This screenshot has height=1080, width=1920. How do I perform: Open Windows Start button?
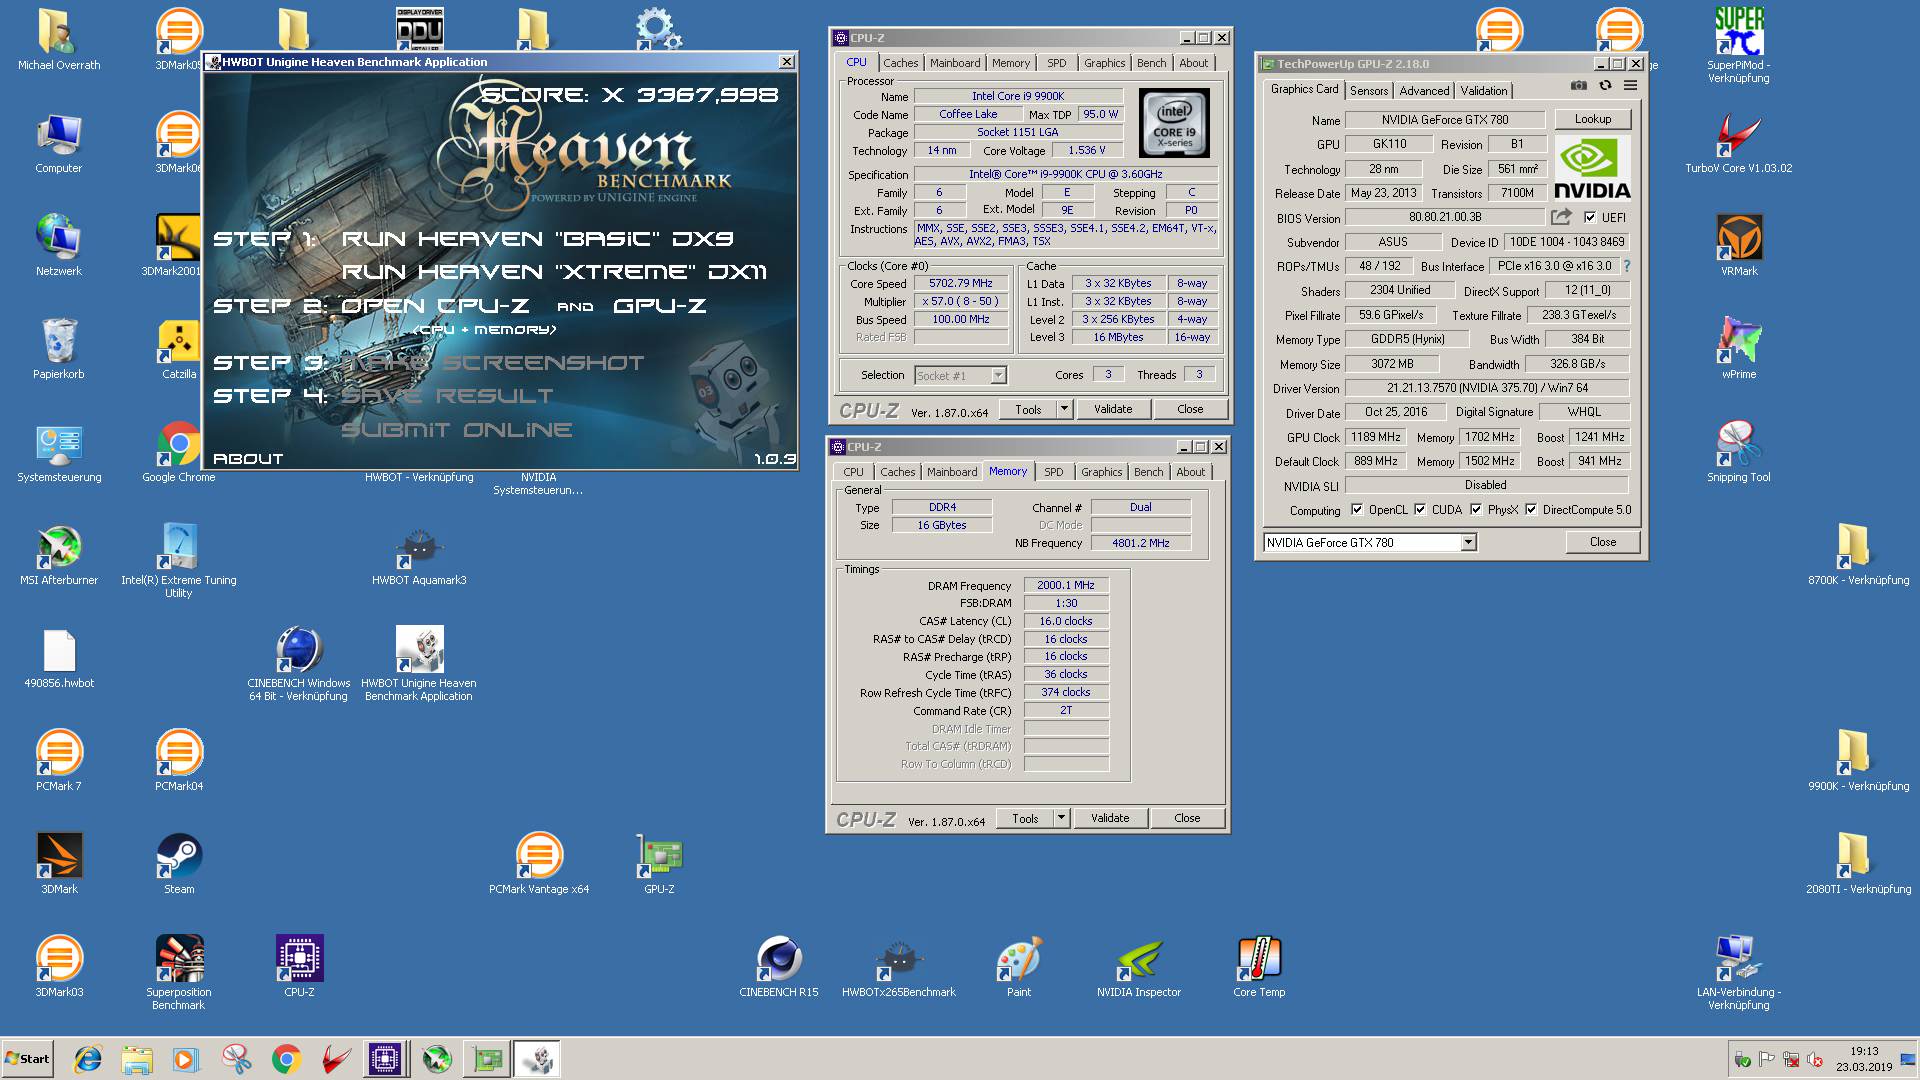28,1059
